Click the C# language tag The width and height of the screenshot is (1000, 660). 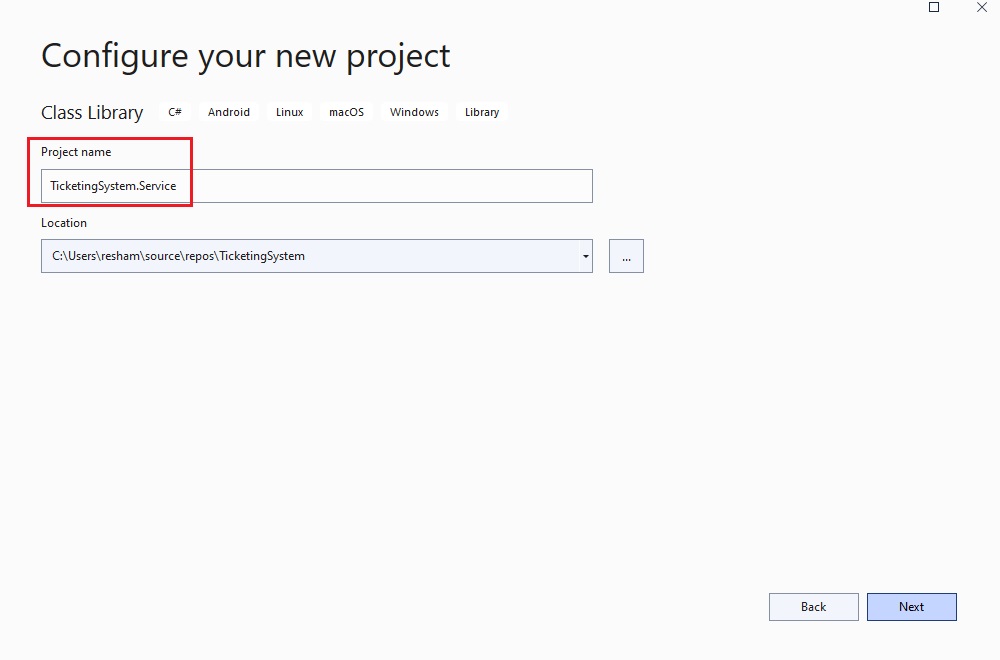(175, 112)
